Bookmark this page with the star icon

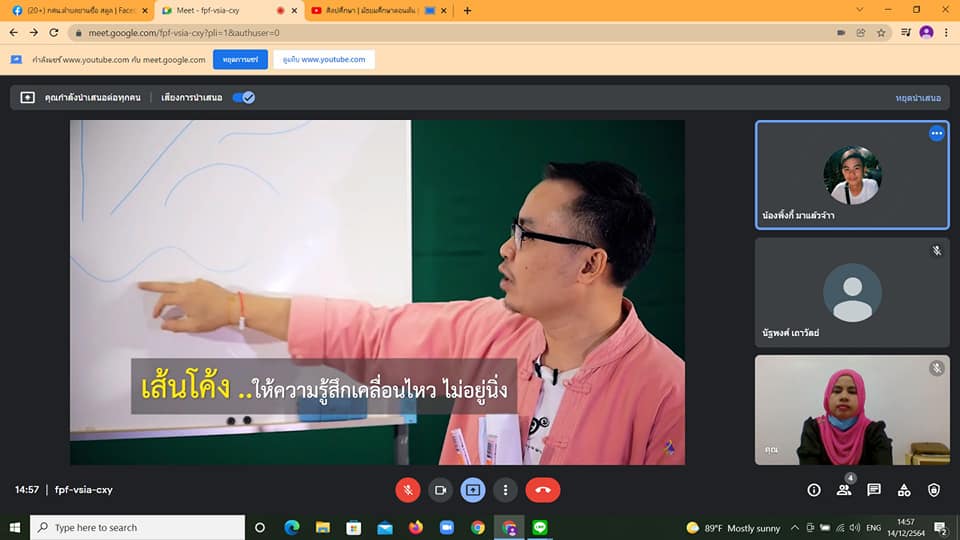(x=881, y=32)
